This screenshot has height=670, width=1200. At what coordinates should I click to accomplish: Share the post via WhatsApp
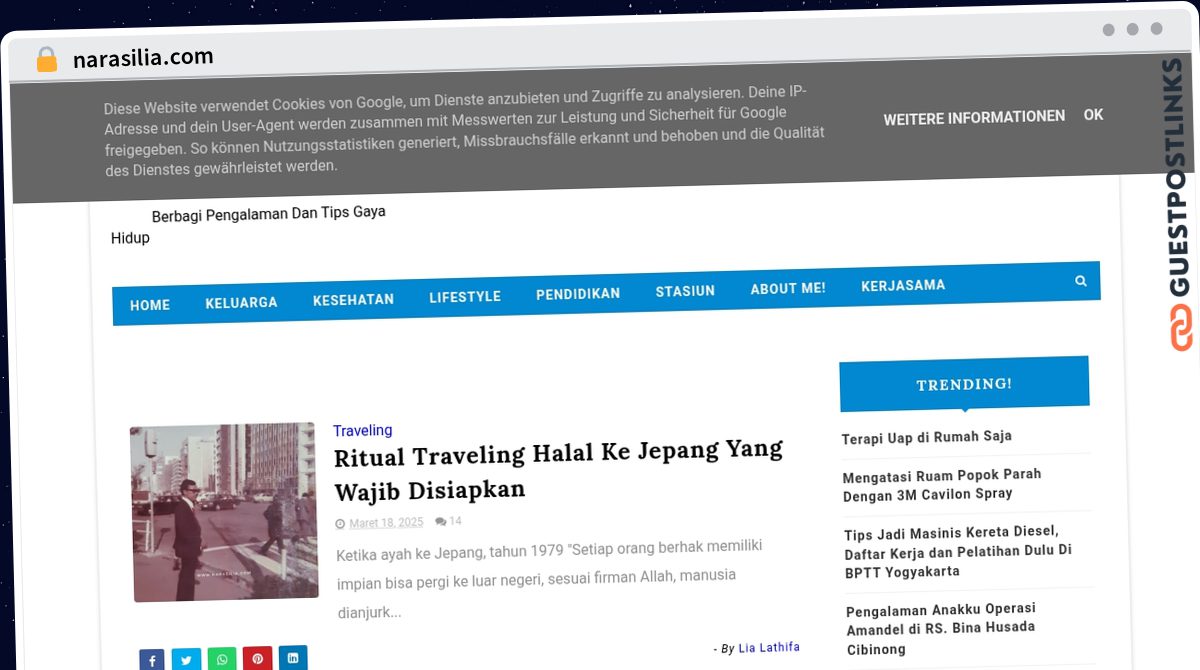pyautogui.click(x=222, y=659)
